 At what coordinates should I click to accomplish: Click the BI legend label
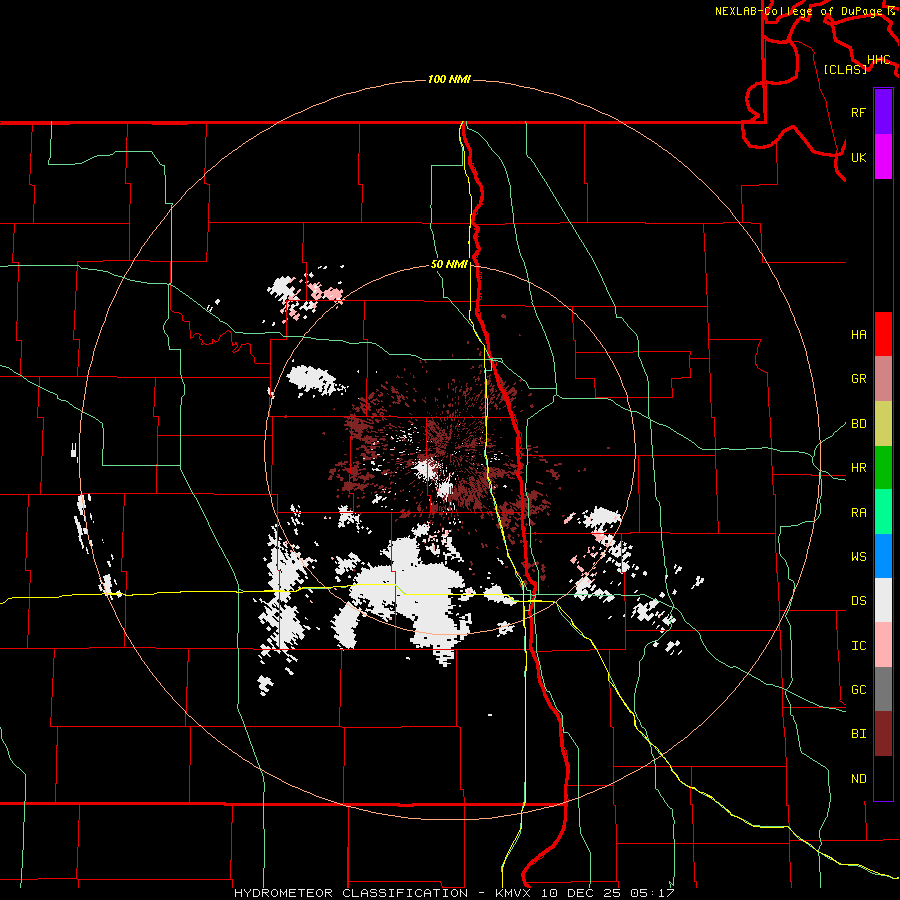[859, 734]
